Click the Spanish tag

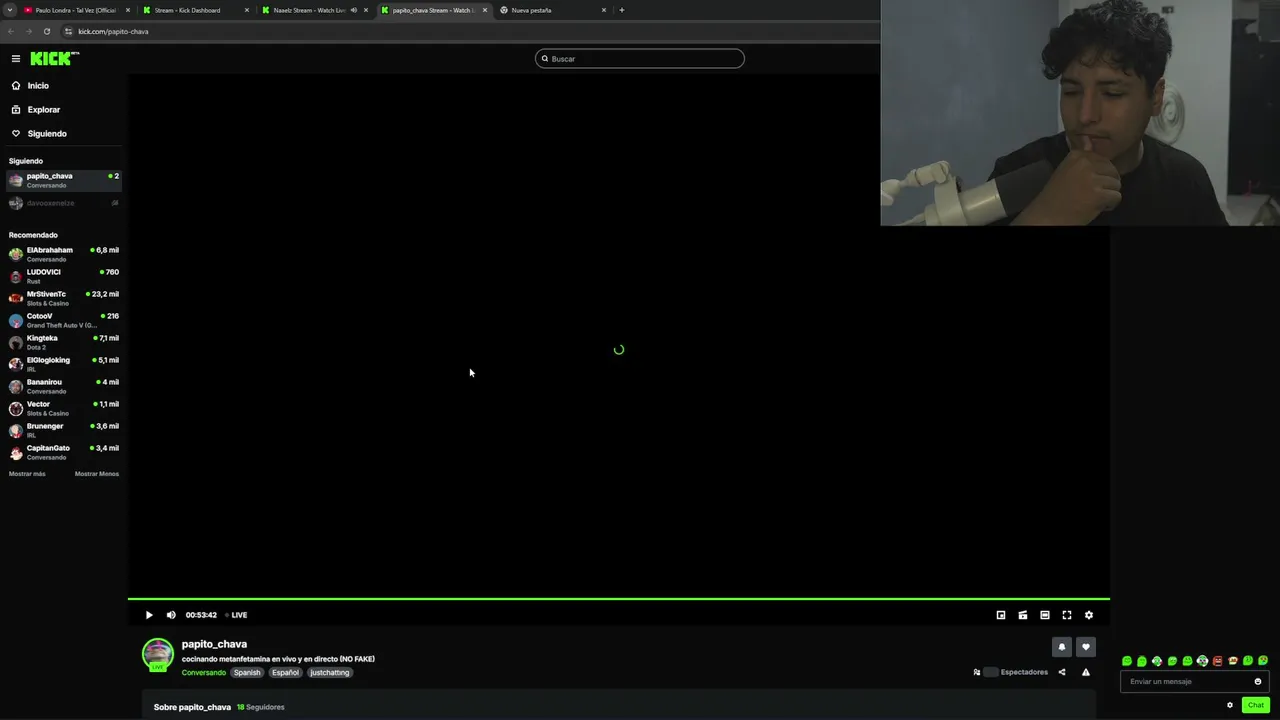click(247, 673)
